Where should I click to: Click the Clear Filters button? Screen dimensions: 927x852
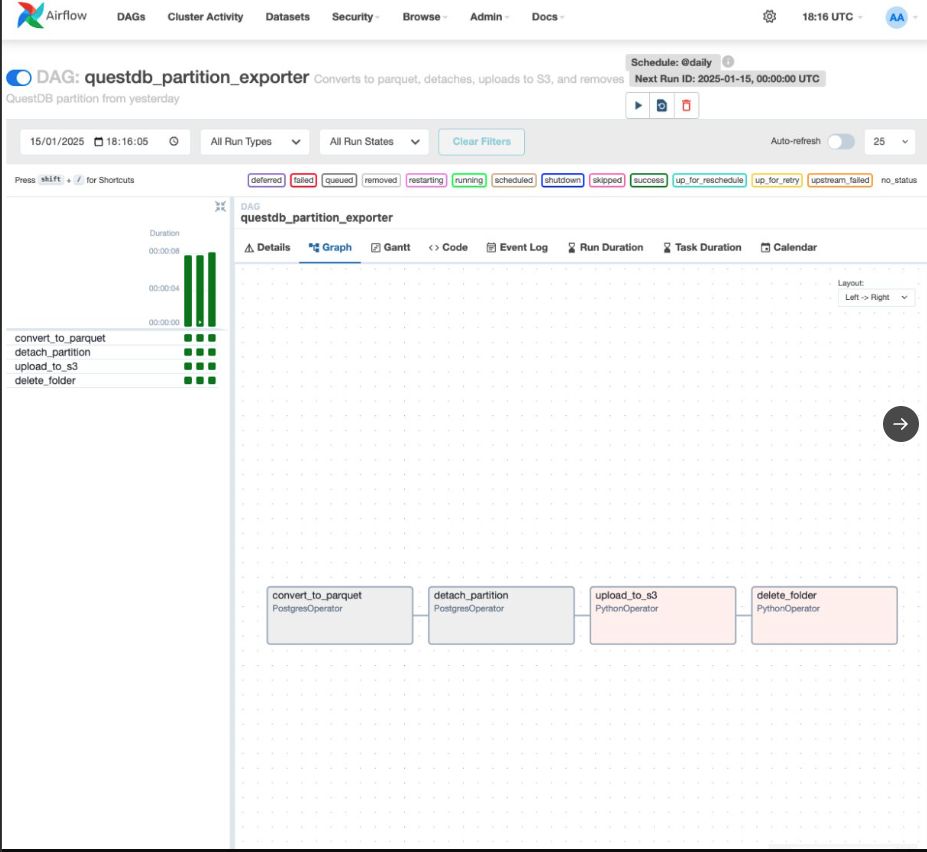pos(481,142)
